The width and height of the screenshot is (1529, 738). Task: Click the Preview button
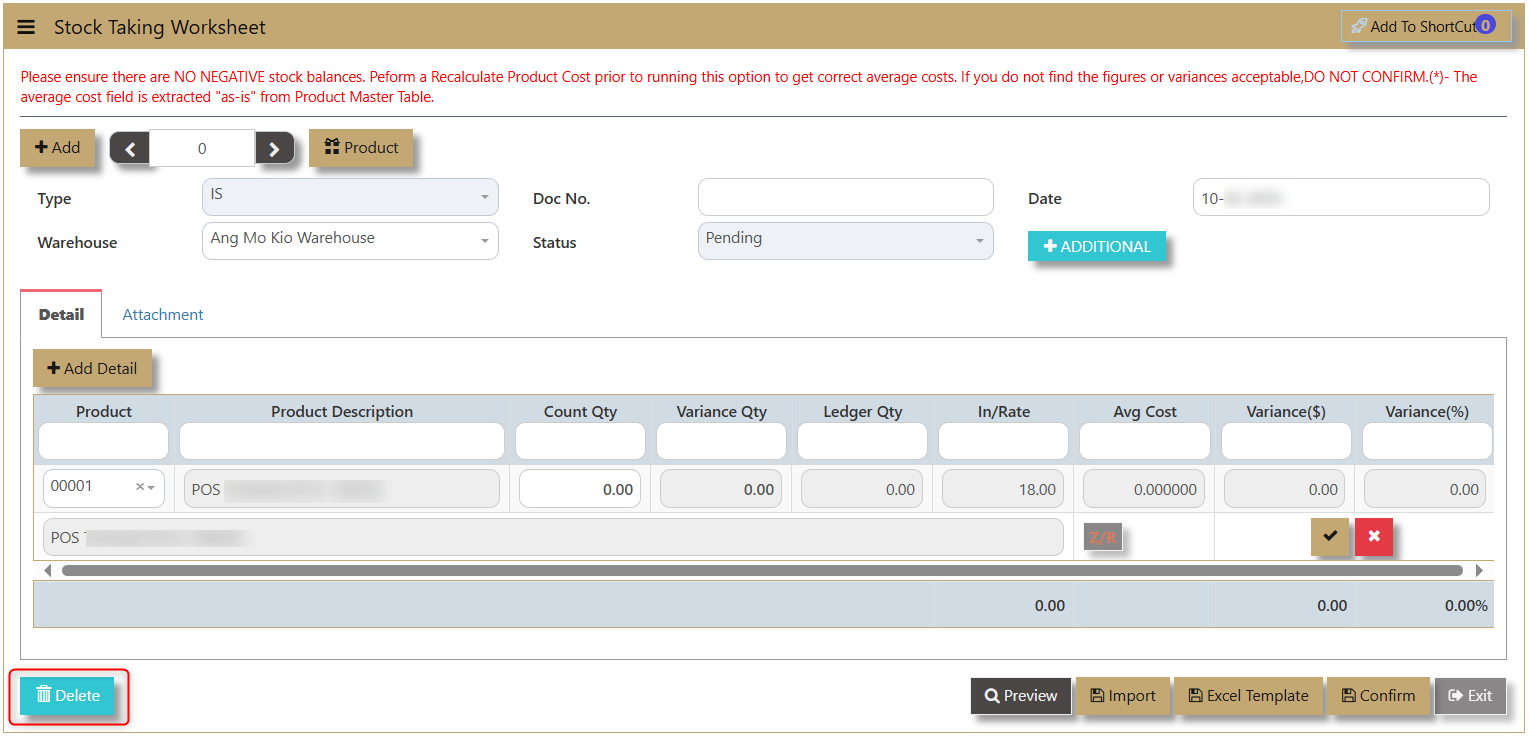click(1021, 696)
